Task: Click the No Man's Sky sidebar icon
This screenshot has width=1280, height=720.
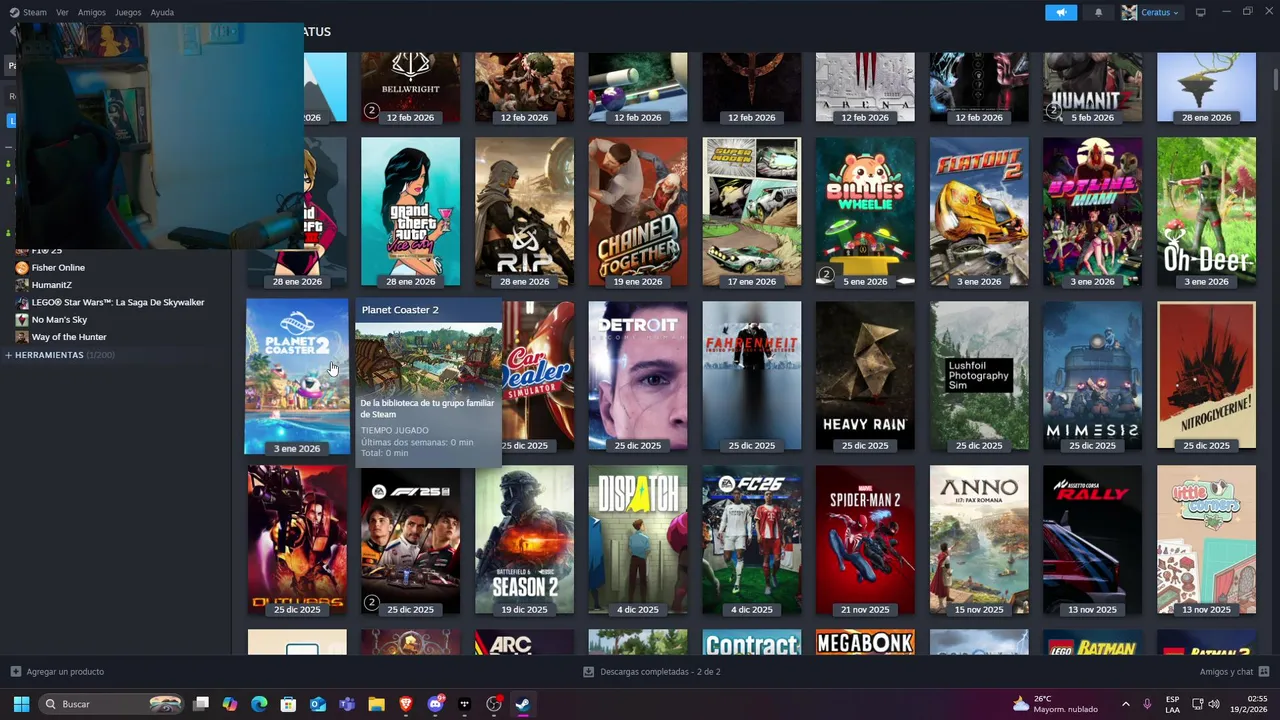Action: (22, 320)
